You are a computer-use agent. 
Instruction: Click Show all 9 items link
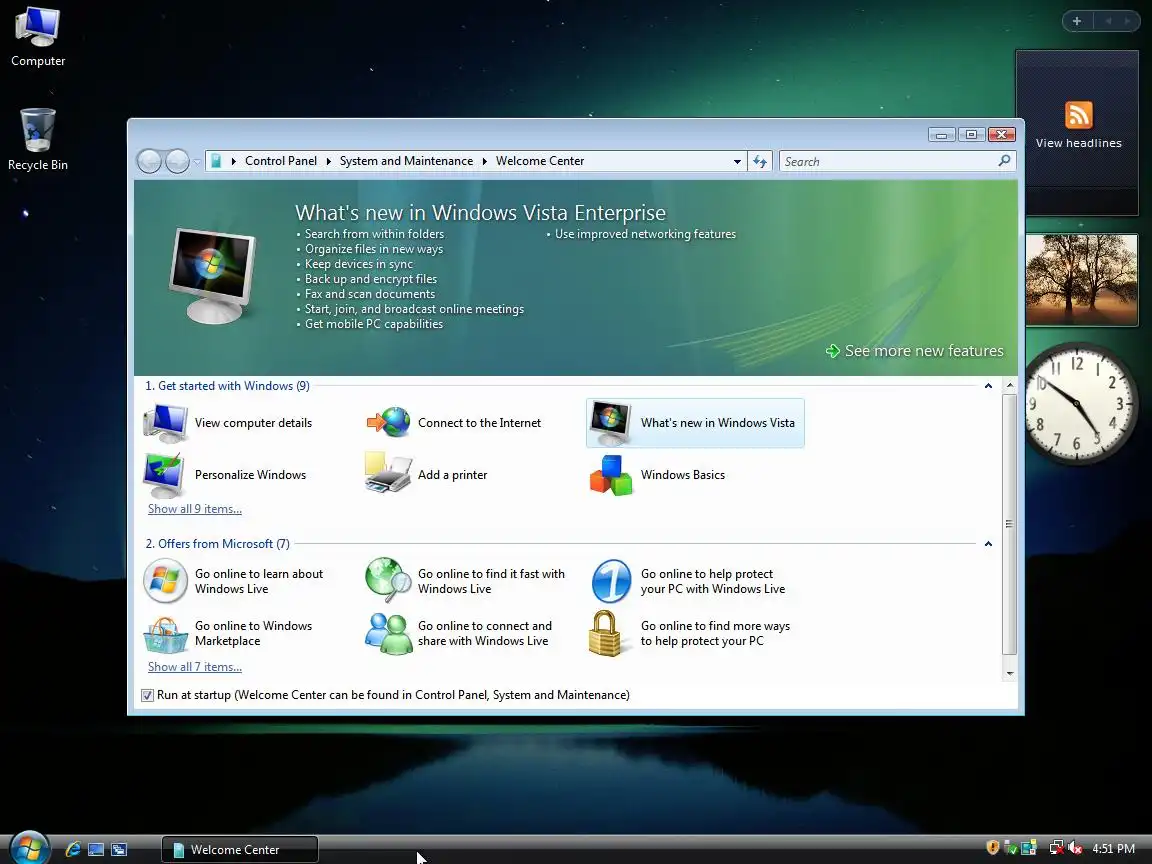(195, 508)
